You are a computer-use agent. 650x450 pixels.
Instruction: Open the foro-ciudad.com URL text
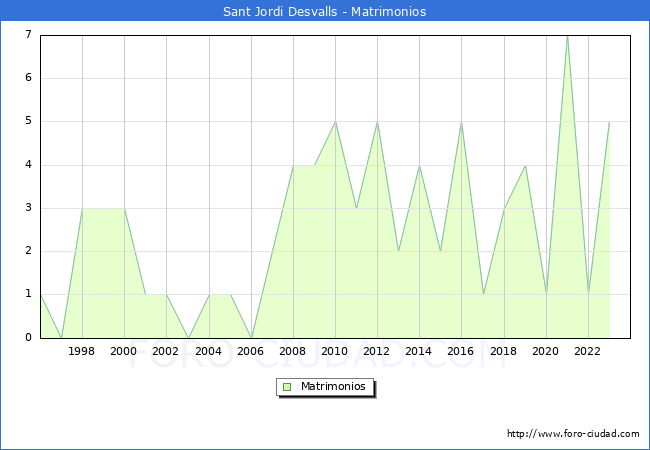click(x=573, y=434)
